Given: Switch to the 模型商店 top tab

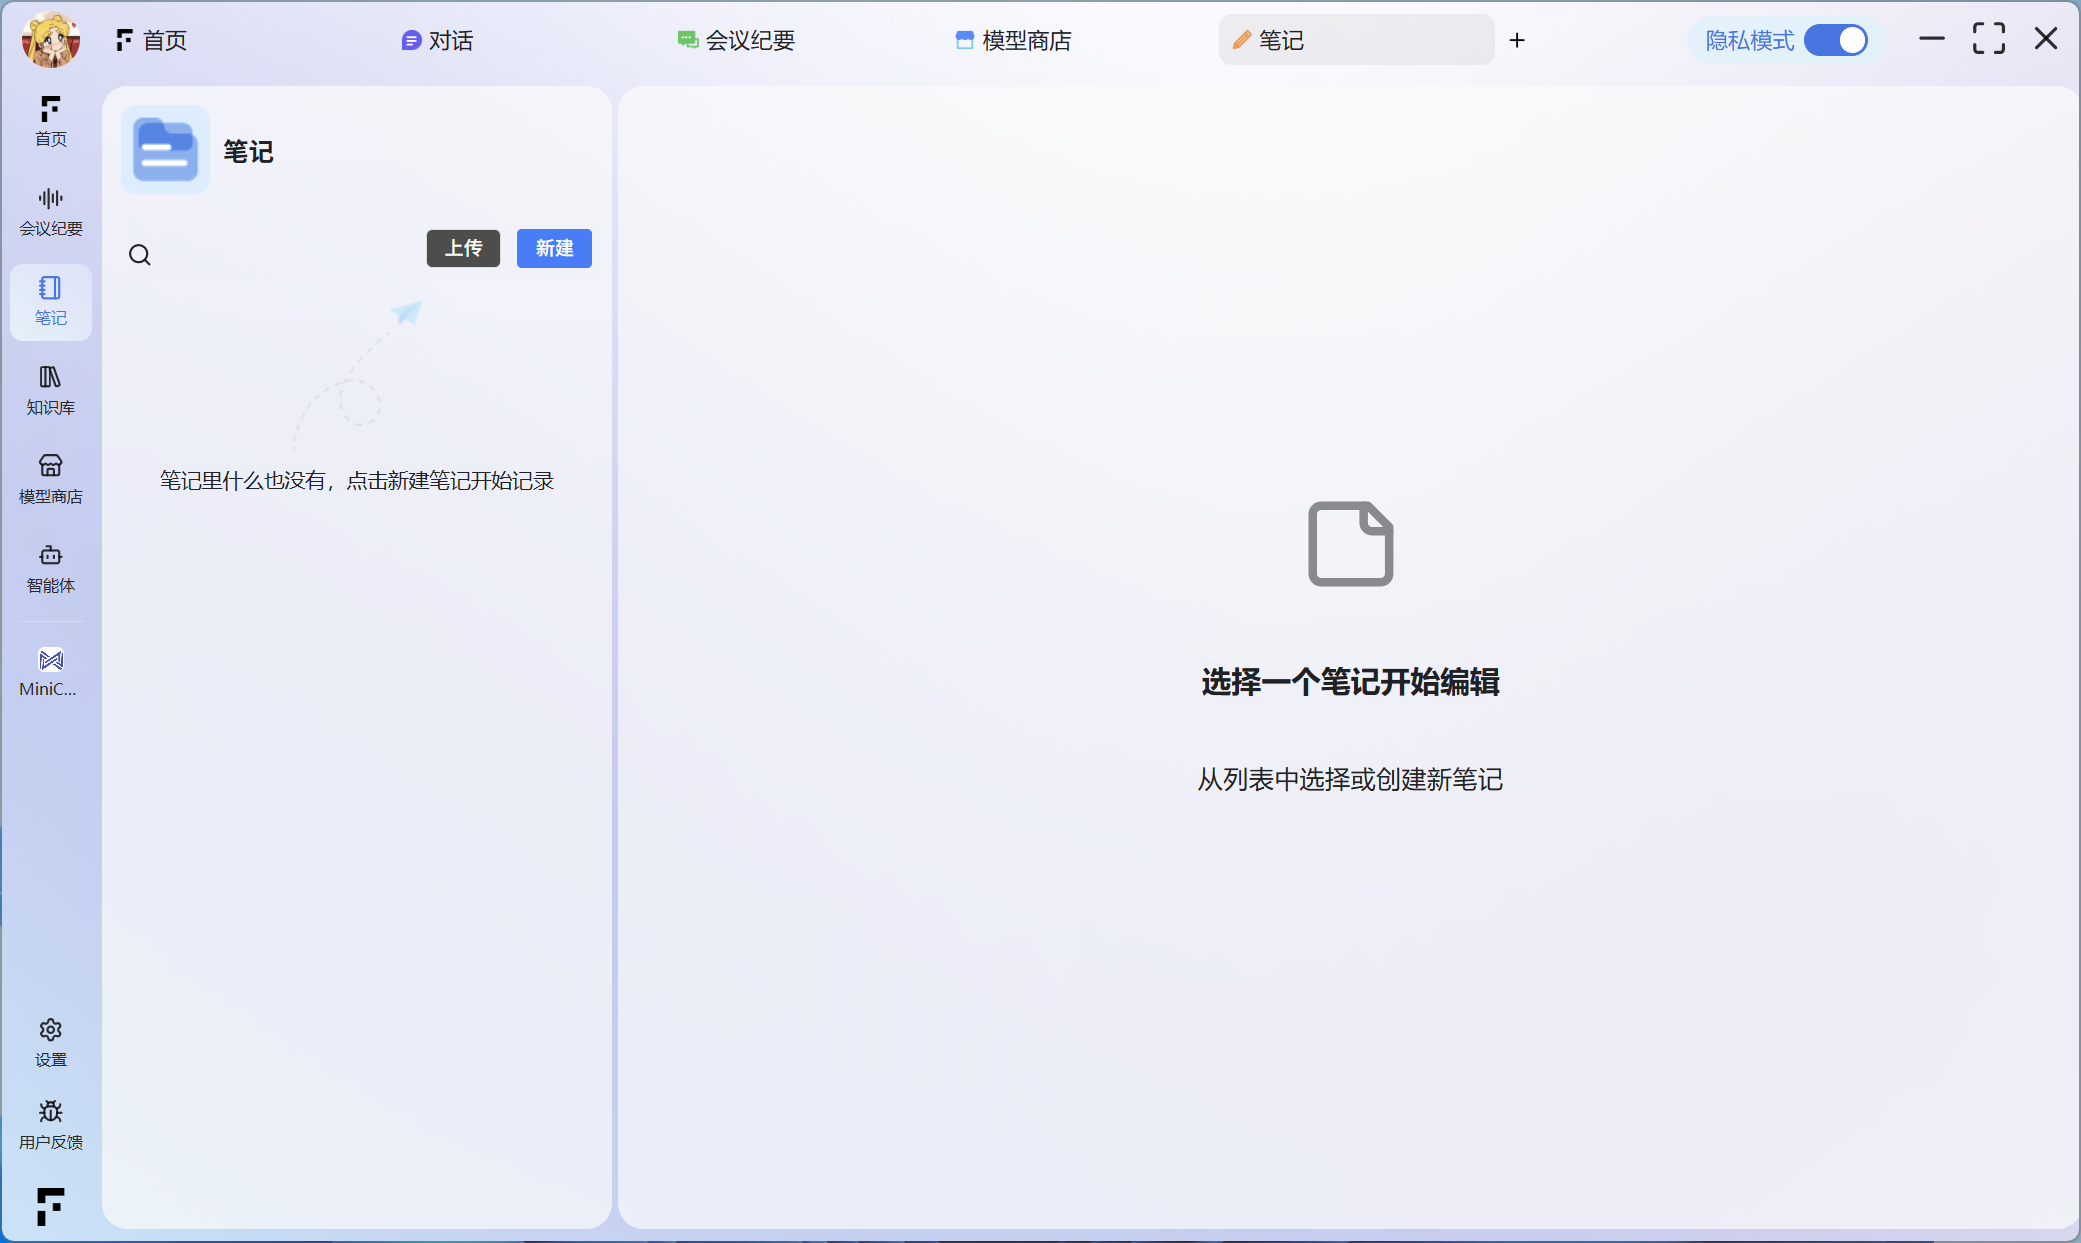Looking at the screenshot, I should coord(1013,40).
